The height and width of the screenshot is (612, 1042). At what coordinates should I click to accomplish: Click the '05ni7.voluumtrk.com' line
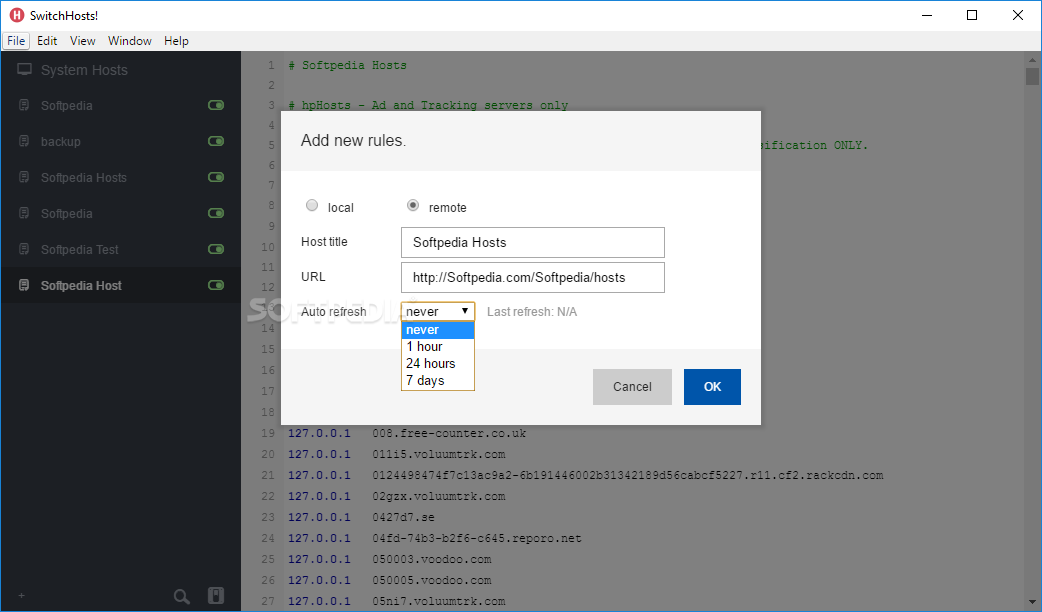coord(439,601)
